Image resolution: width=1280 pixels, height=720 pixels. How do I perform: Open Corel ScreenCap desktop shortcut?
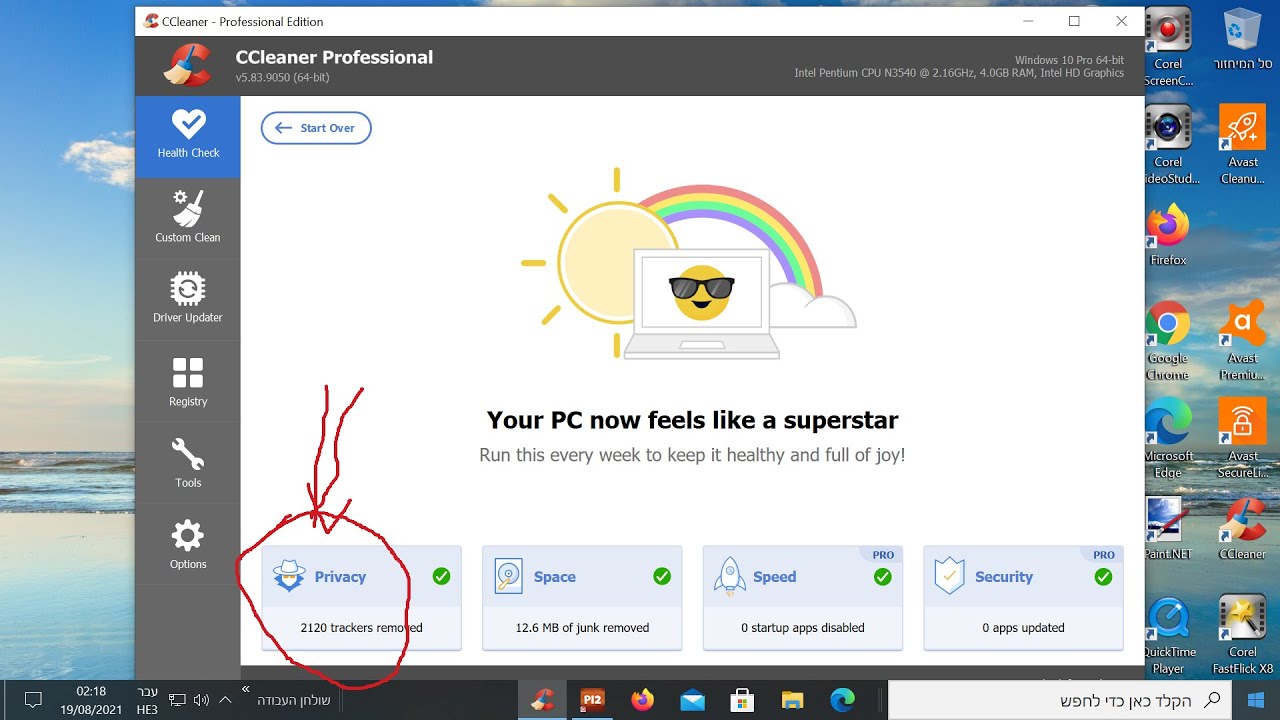click(1168, 46)
